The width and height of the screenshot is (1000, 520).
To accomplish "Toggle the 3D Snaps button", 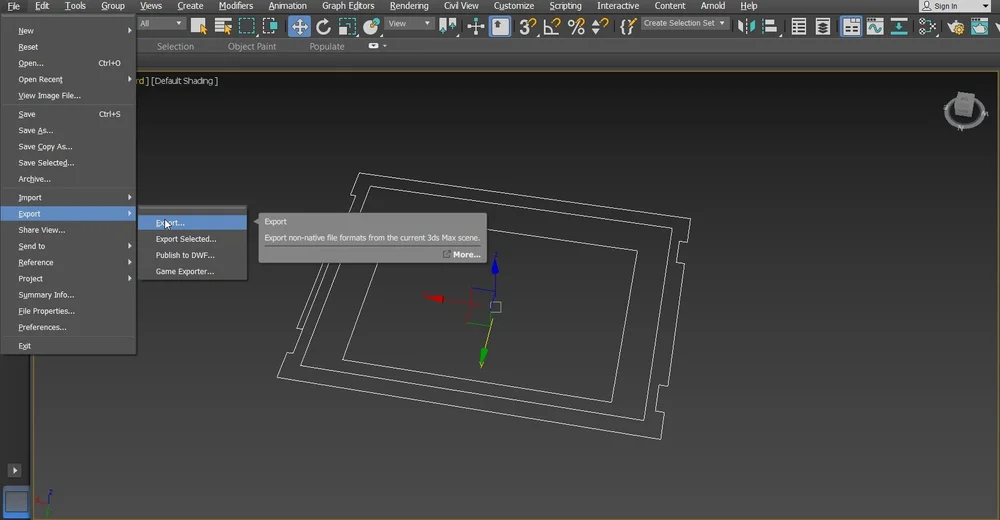I will coord(527,26).
